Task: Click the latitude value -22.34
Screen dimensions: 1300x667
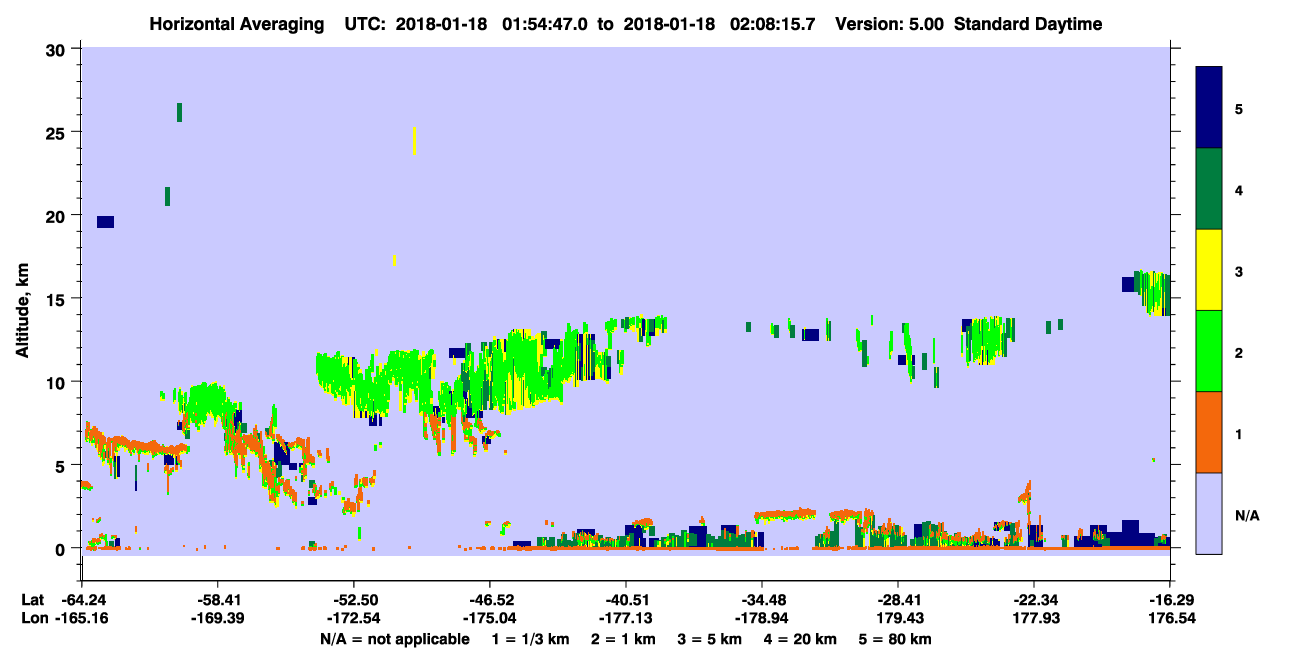Action: (1034, 600)
